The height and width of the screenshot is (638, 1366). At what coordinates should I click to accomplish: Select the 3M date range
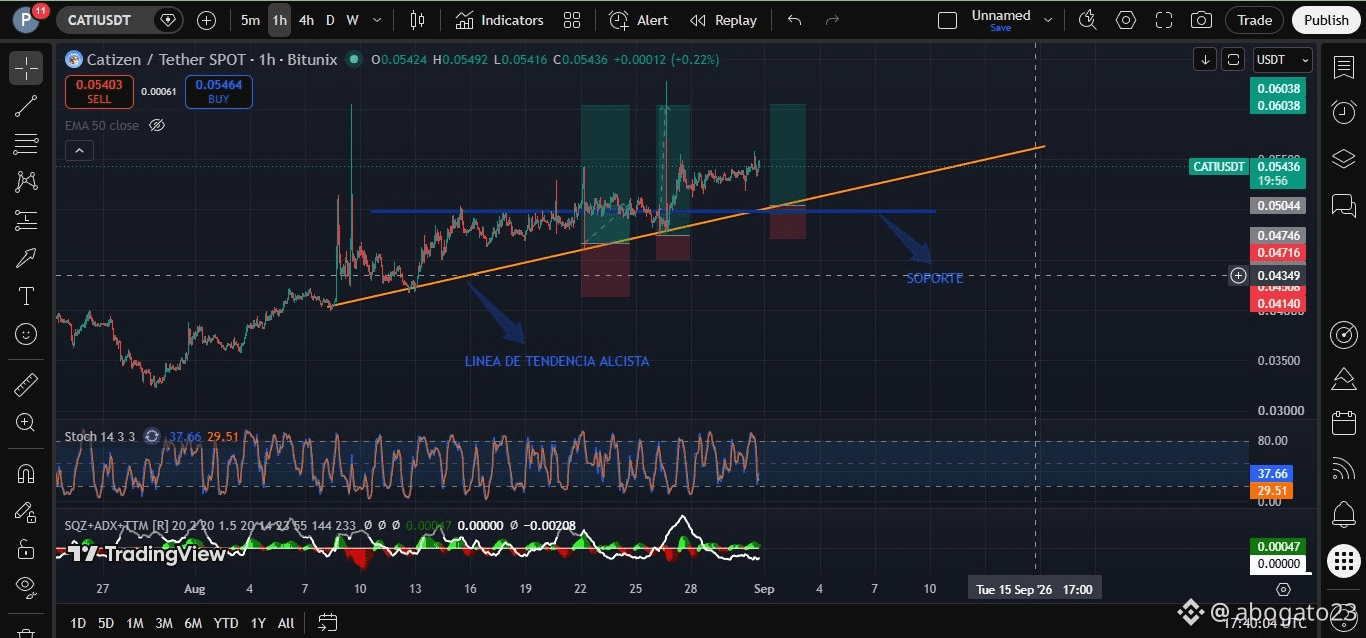[x=163, y=623]
